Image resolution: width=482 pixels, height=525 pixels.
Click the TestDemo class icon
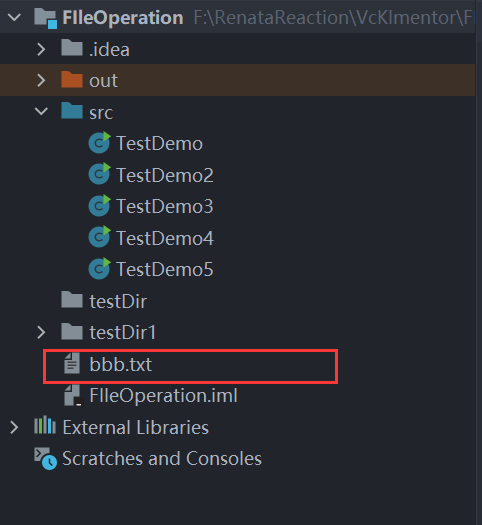[99, 143]
